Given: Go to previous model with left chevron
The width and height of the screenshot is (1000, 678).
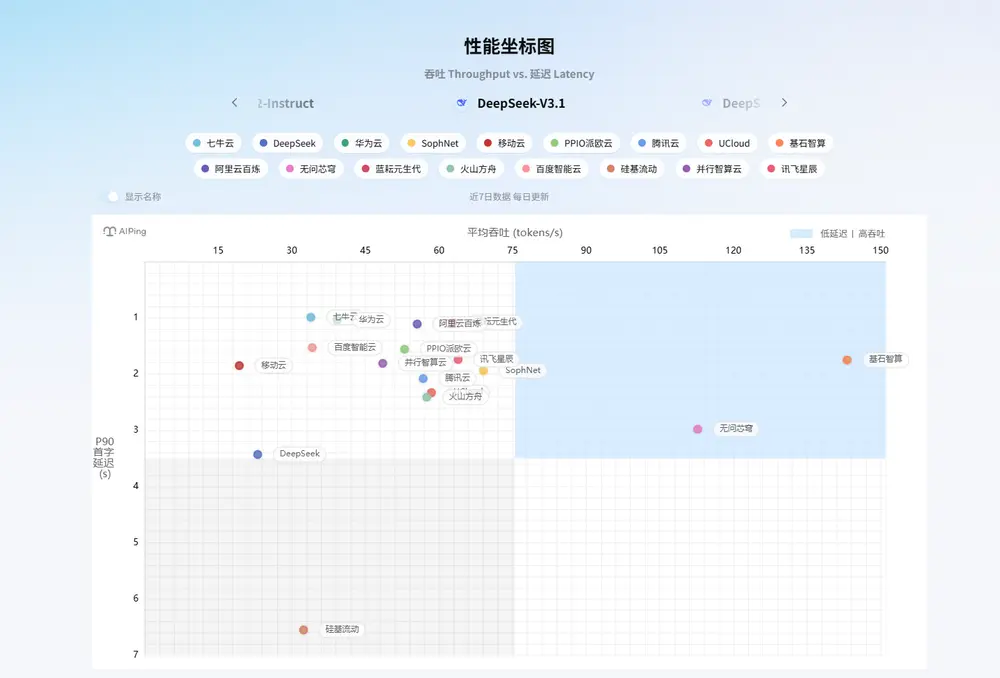Looking at the screenshot, I should 234,103.
